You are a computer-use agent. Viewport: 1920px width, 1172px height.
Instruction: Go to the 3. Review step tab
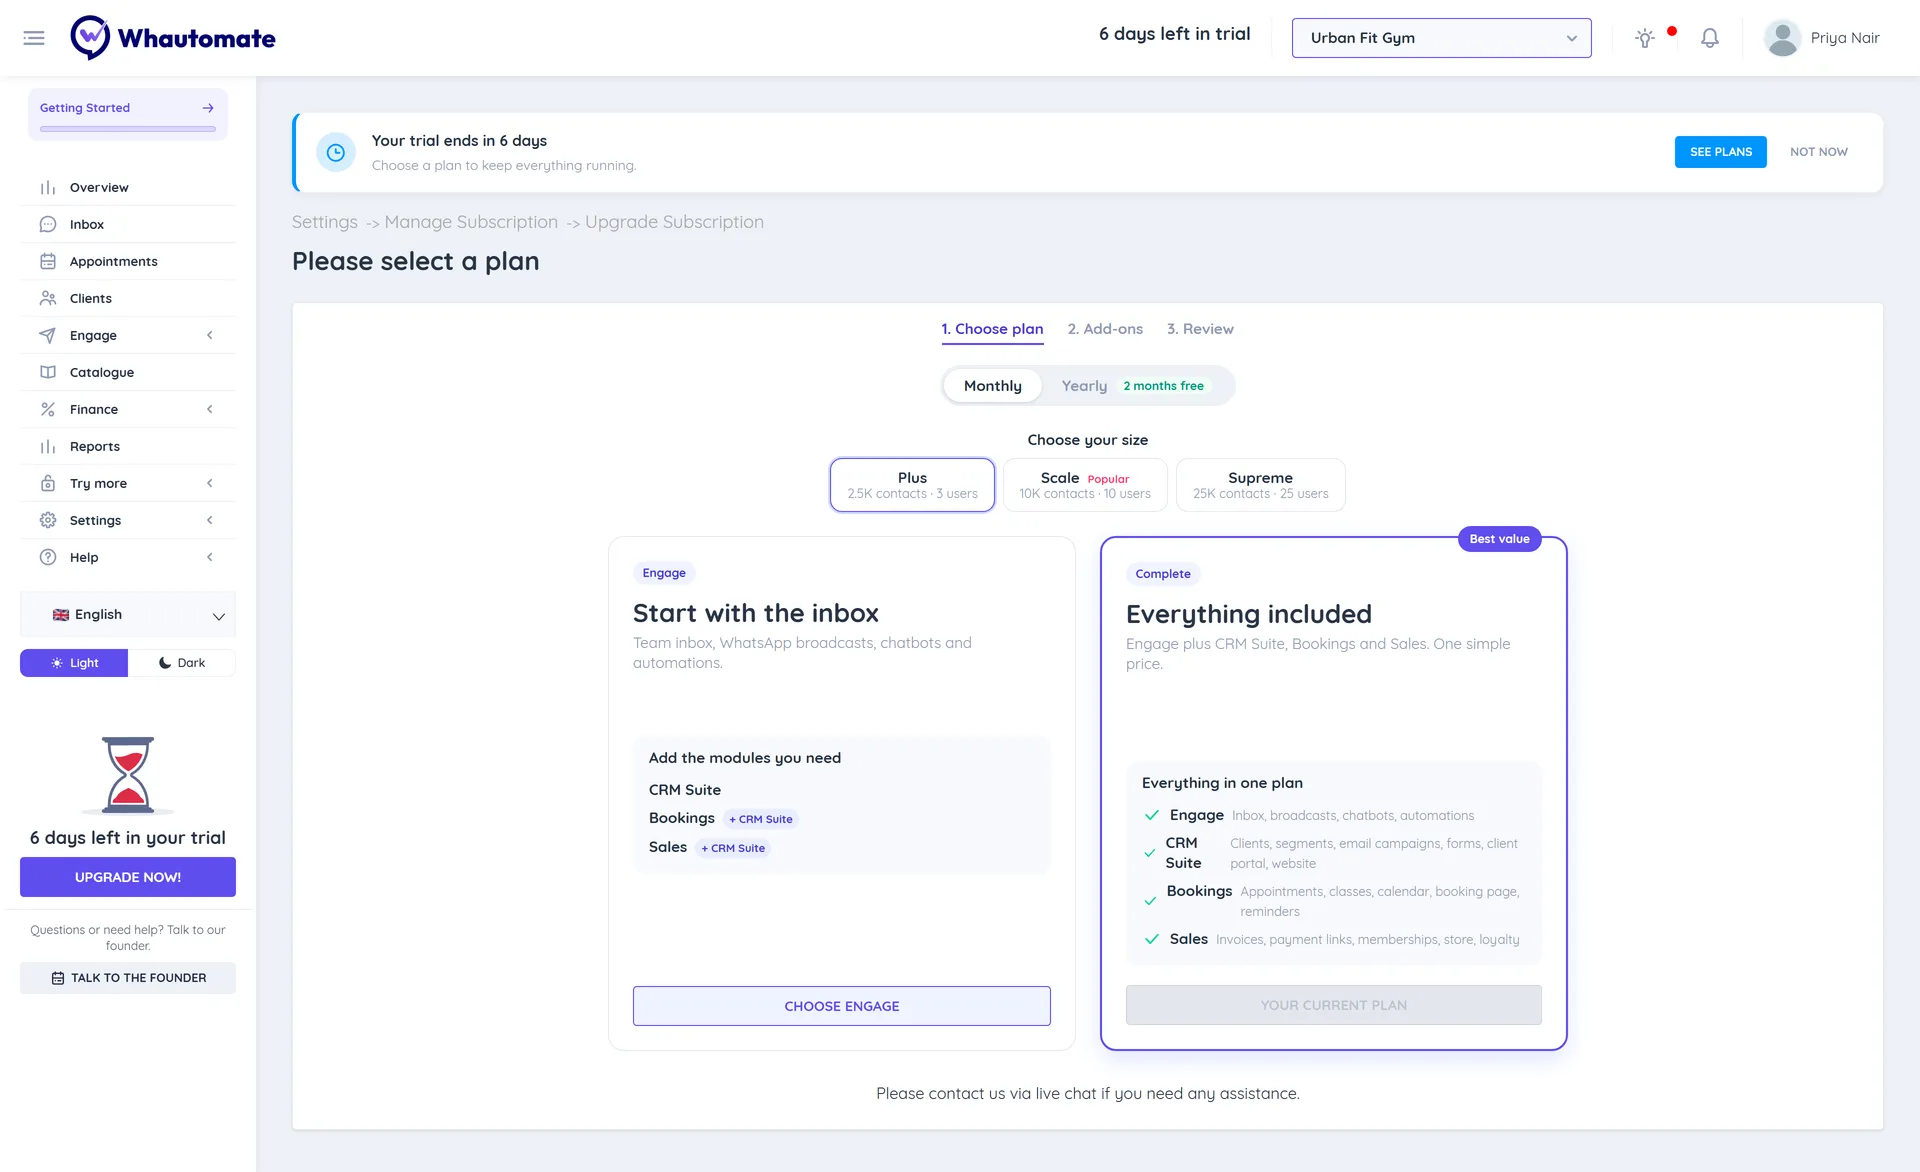pos(1200,330)
